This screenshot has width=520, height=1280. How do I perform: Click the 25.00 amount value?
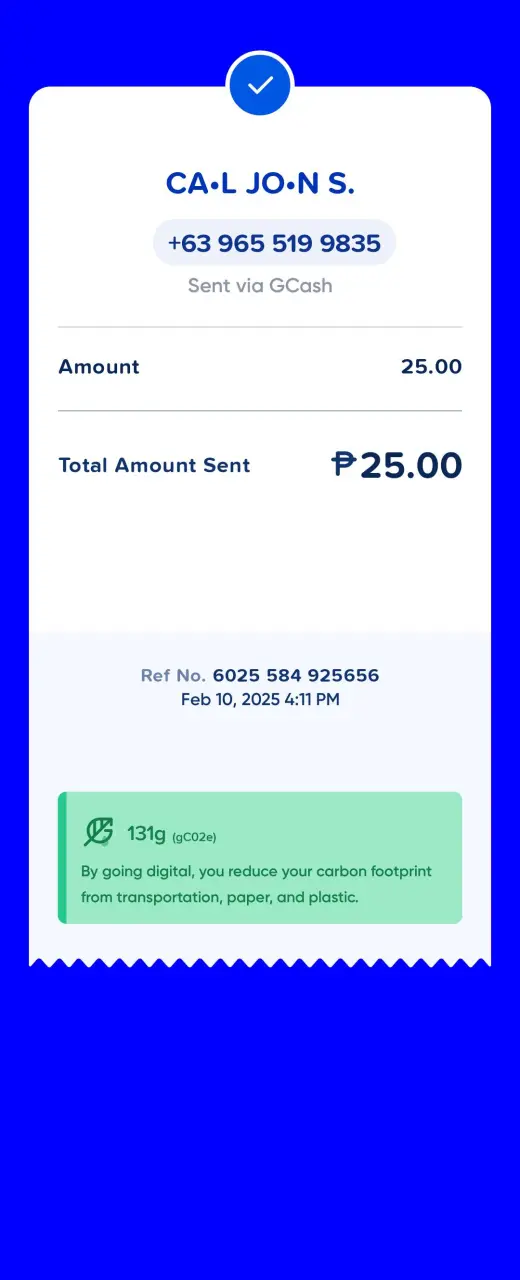[x=431, y=367]
